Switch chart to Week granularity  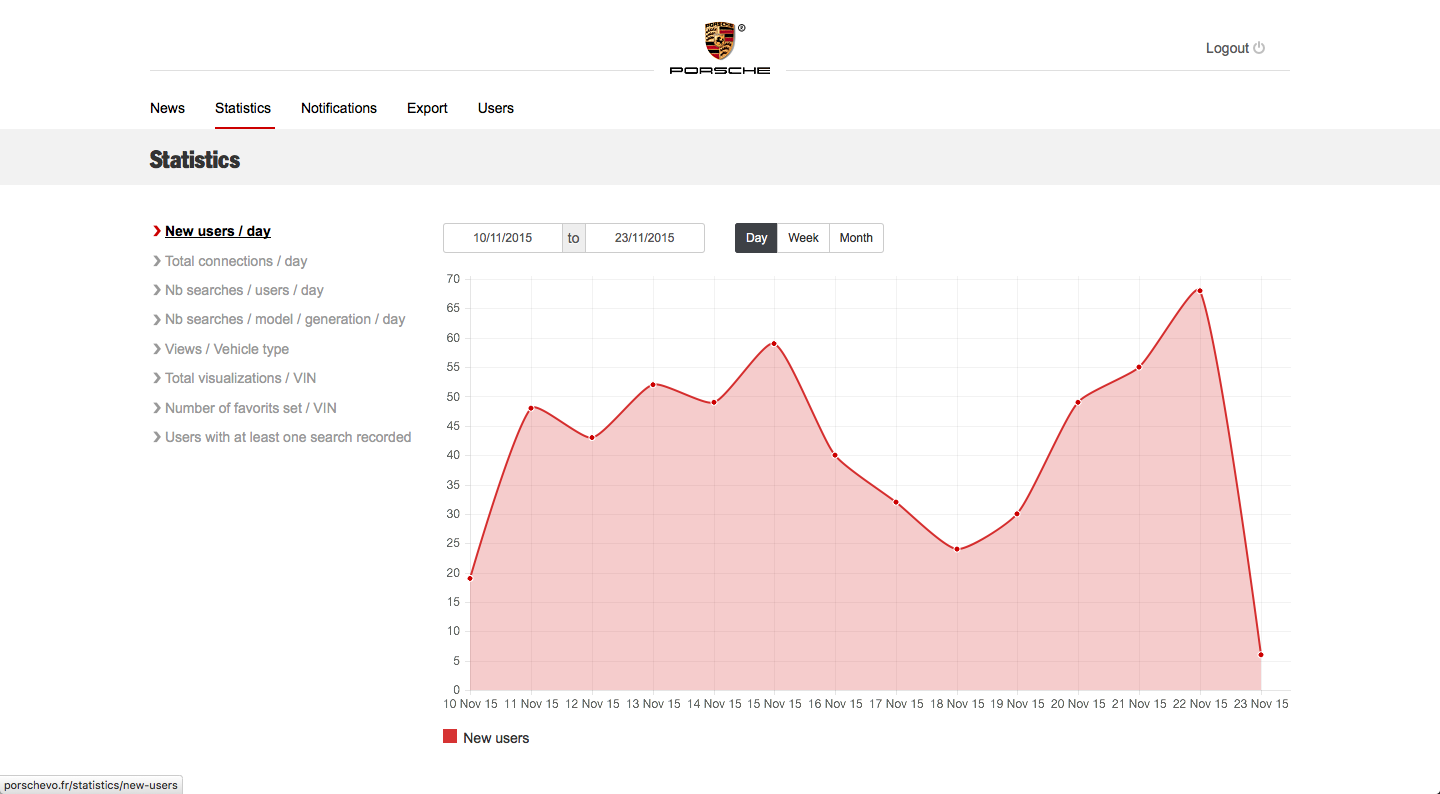click(803, 238)
